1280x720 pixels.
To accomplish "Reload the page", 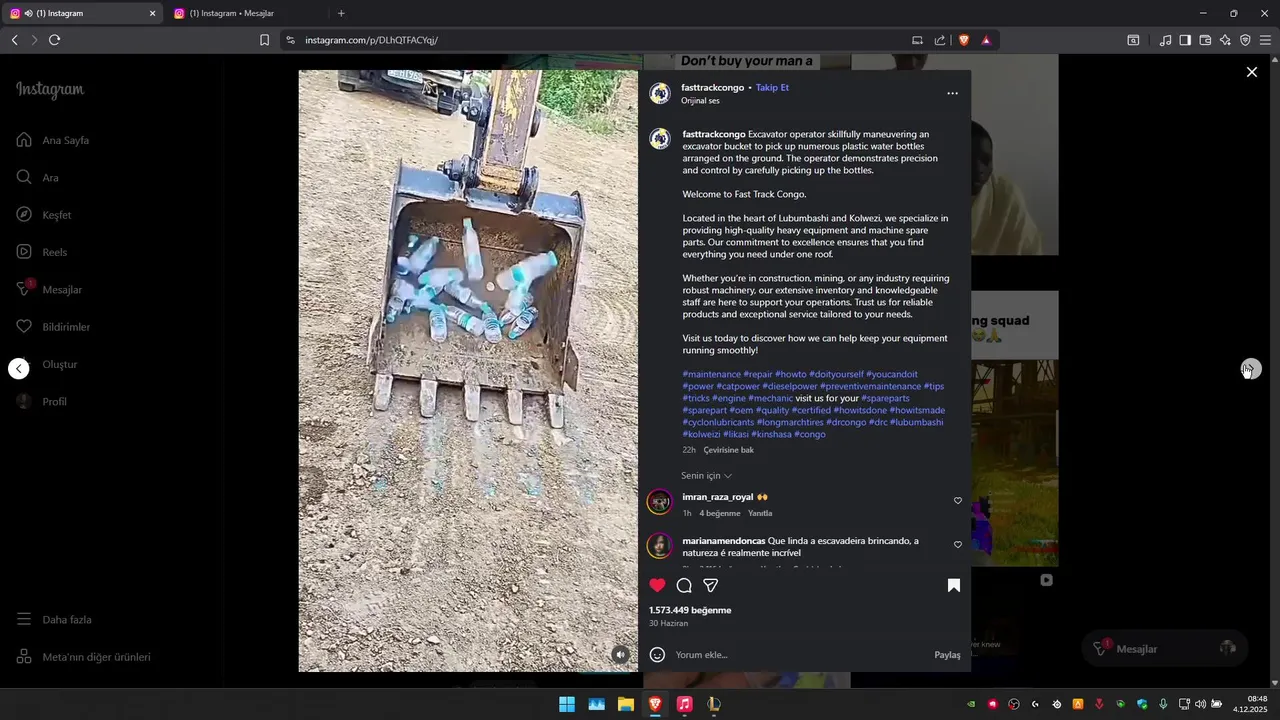I will tap(54, 40).
